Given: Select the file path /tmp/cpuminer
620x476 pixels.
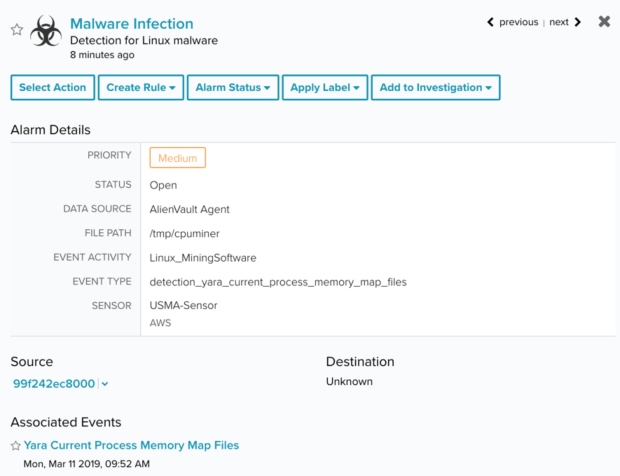Looking at the screenshot, I should coord(184,234).
